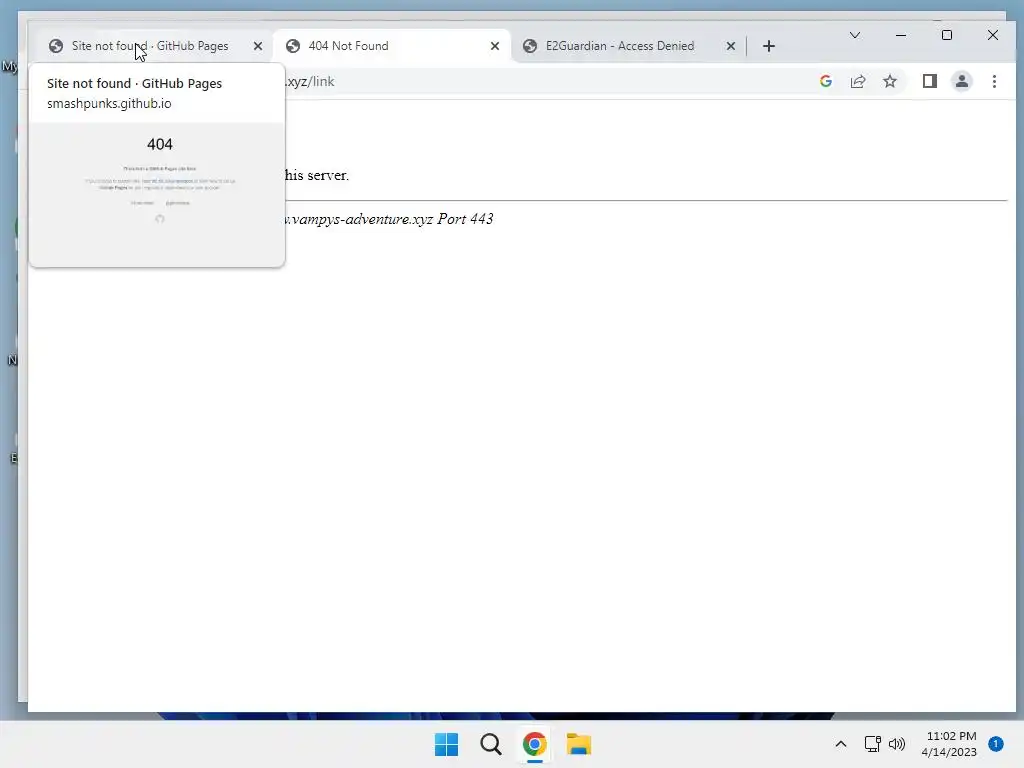Close the E2Guardian Access Denied tab
1024x768 pixels.
731,46
